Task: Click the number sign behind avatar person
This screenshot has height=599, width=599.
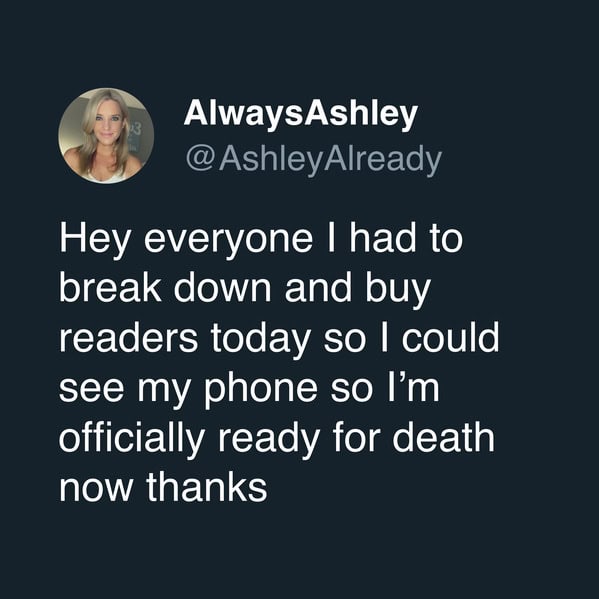Action: 135,129
